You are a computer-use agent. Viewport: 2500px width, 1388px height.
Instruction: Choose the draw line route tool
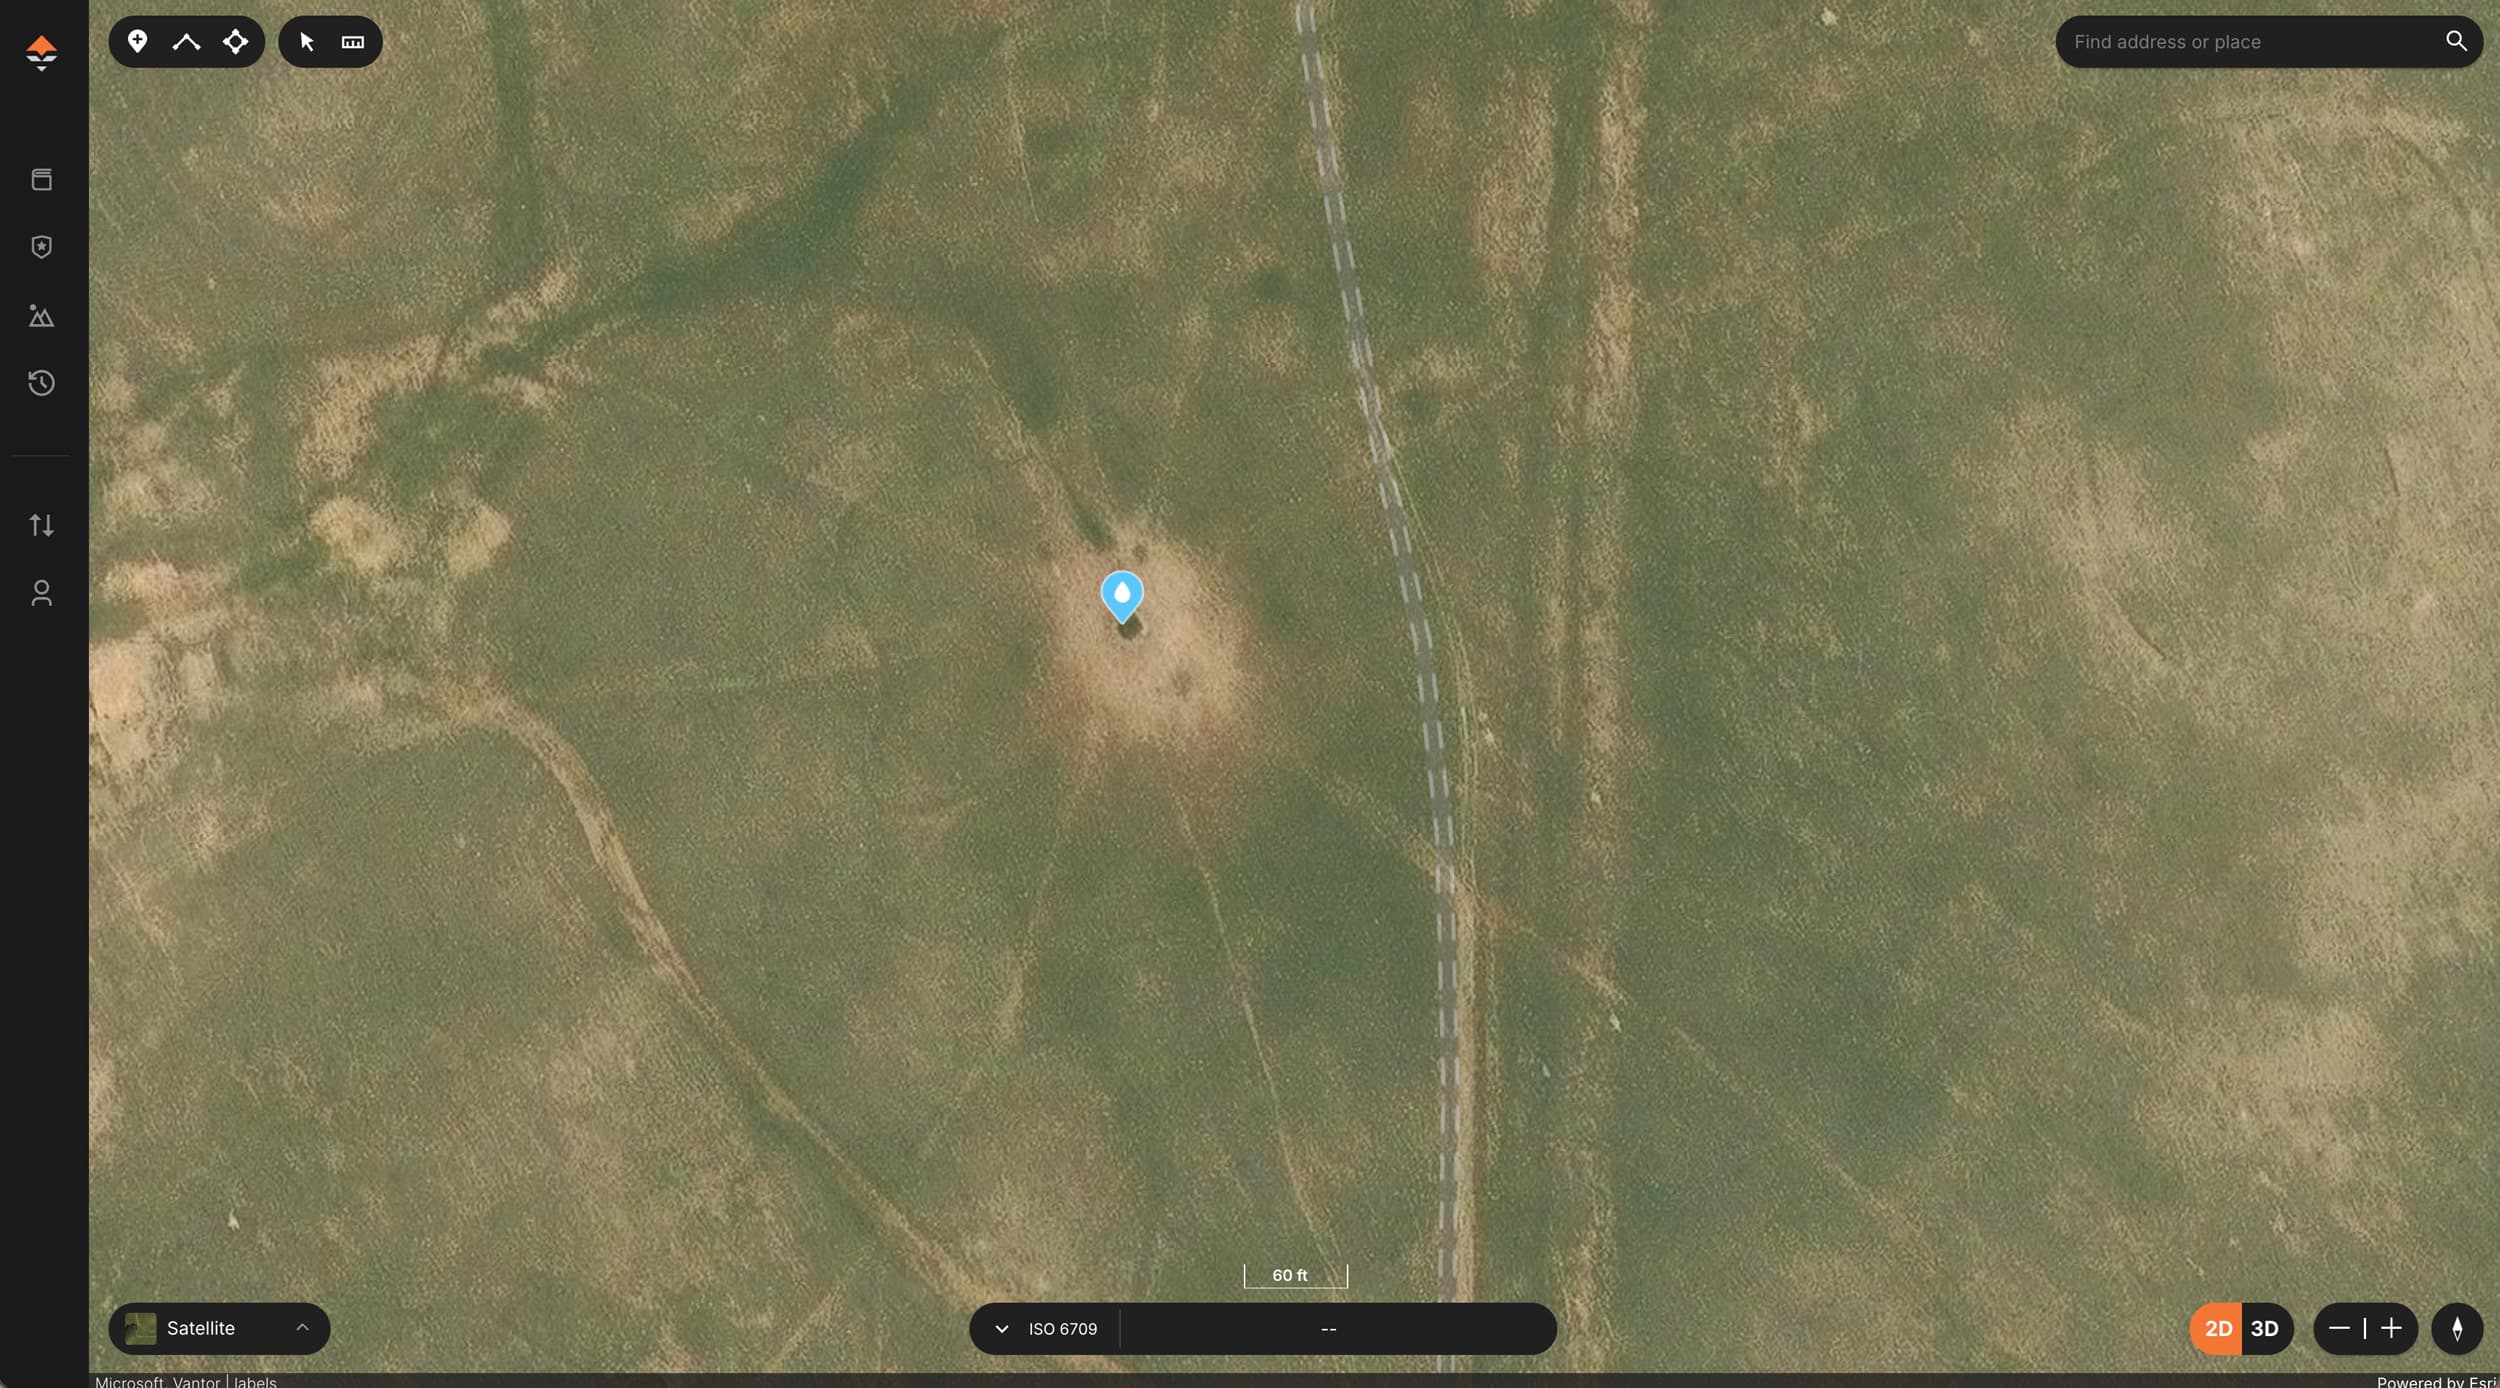186,41
